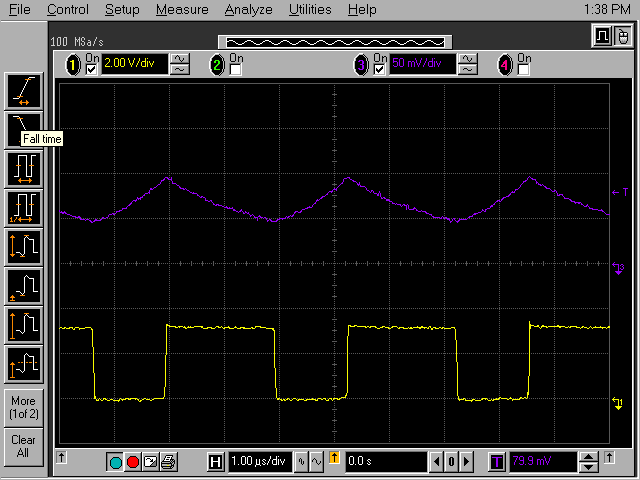640x480 pixels.
Task: Click the red Stop acquisition button
Action: point(132,462)
